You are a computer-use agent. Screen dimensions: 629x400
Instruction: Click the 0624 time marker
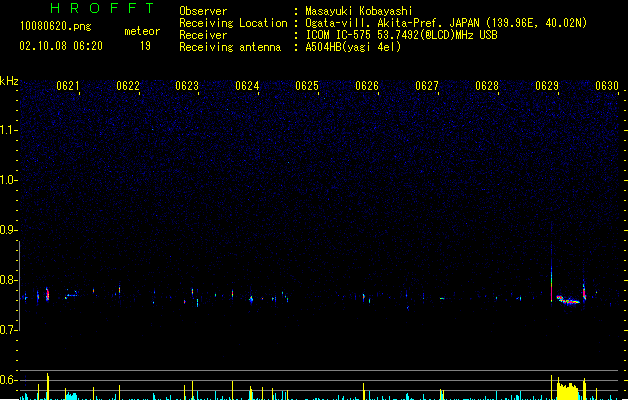pos(247,86)
